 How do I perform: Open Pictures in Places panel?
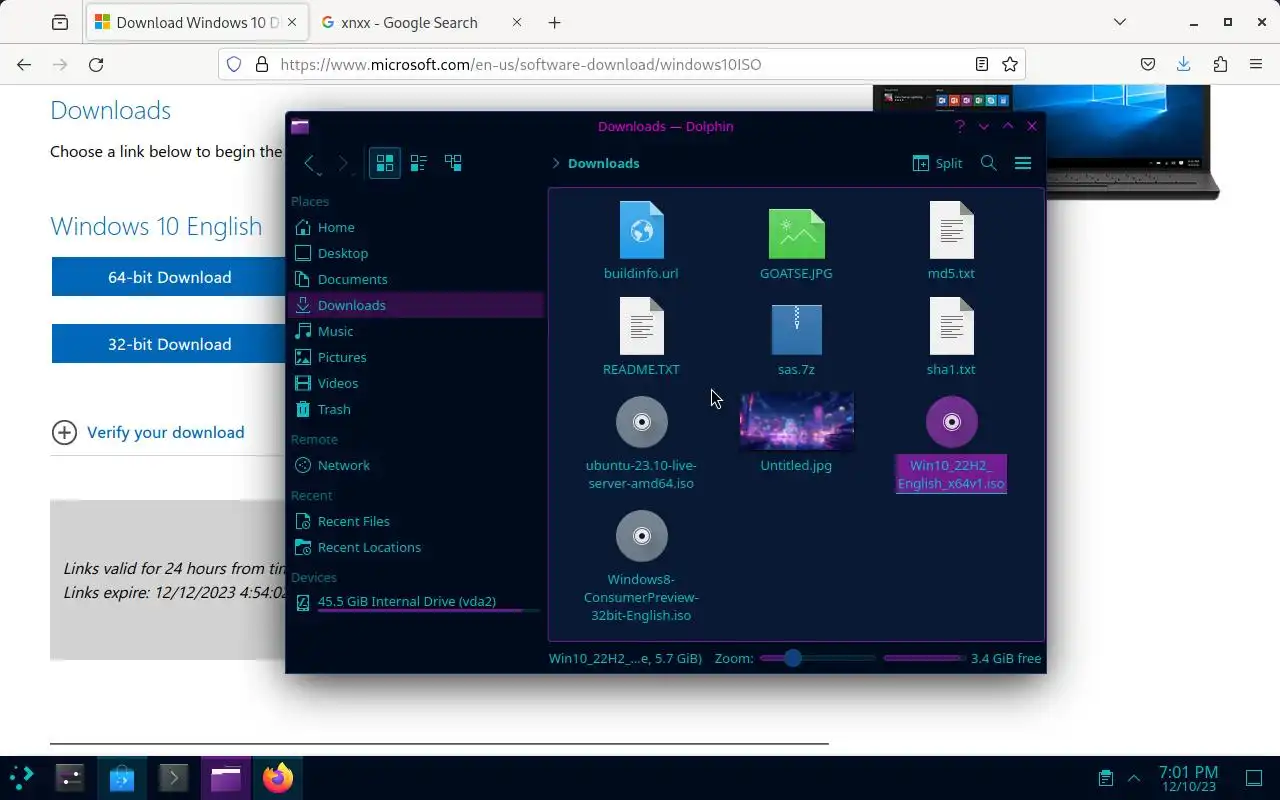(416, 357)
